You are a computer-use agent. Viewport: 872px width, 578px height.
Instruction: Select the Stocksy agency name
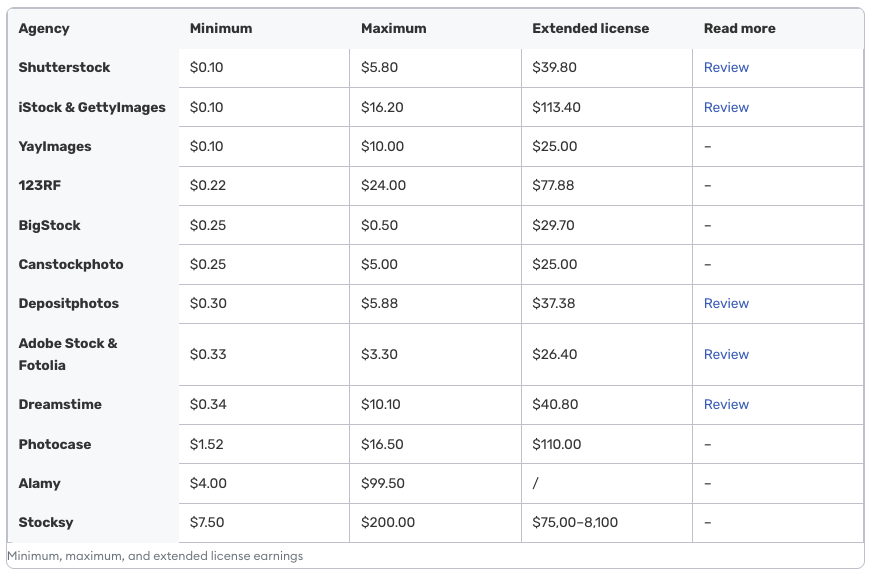pos(46,522)
